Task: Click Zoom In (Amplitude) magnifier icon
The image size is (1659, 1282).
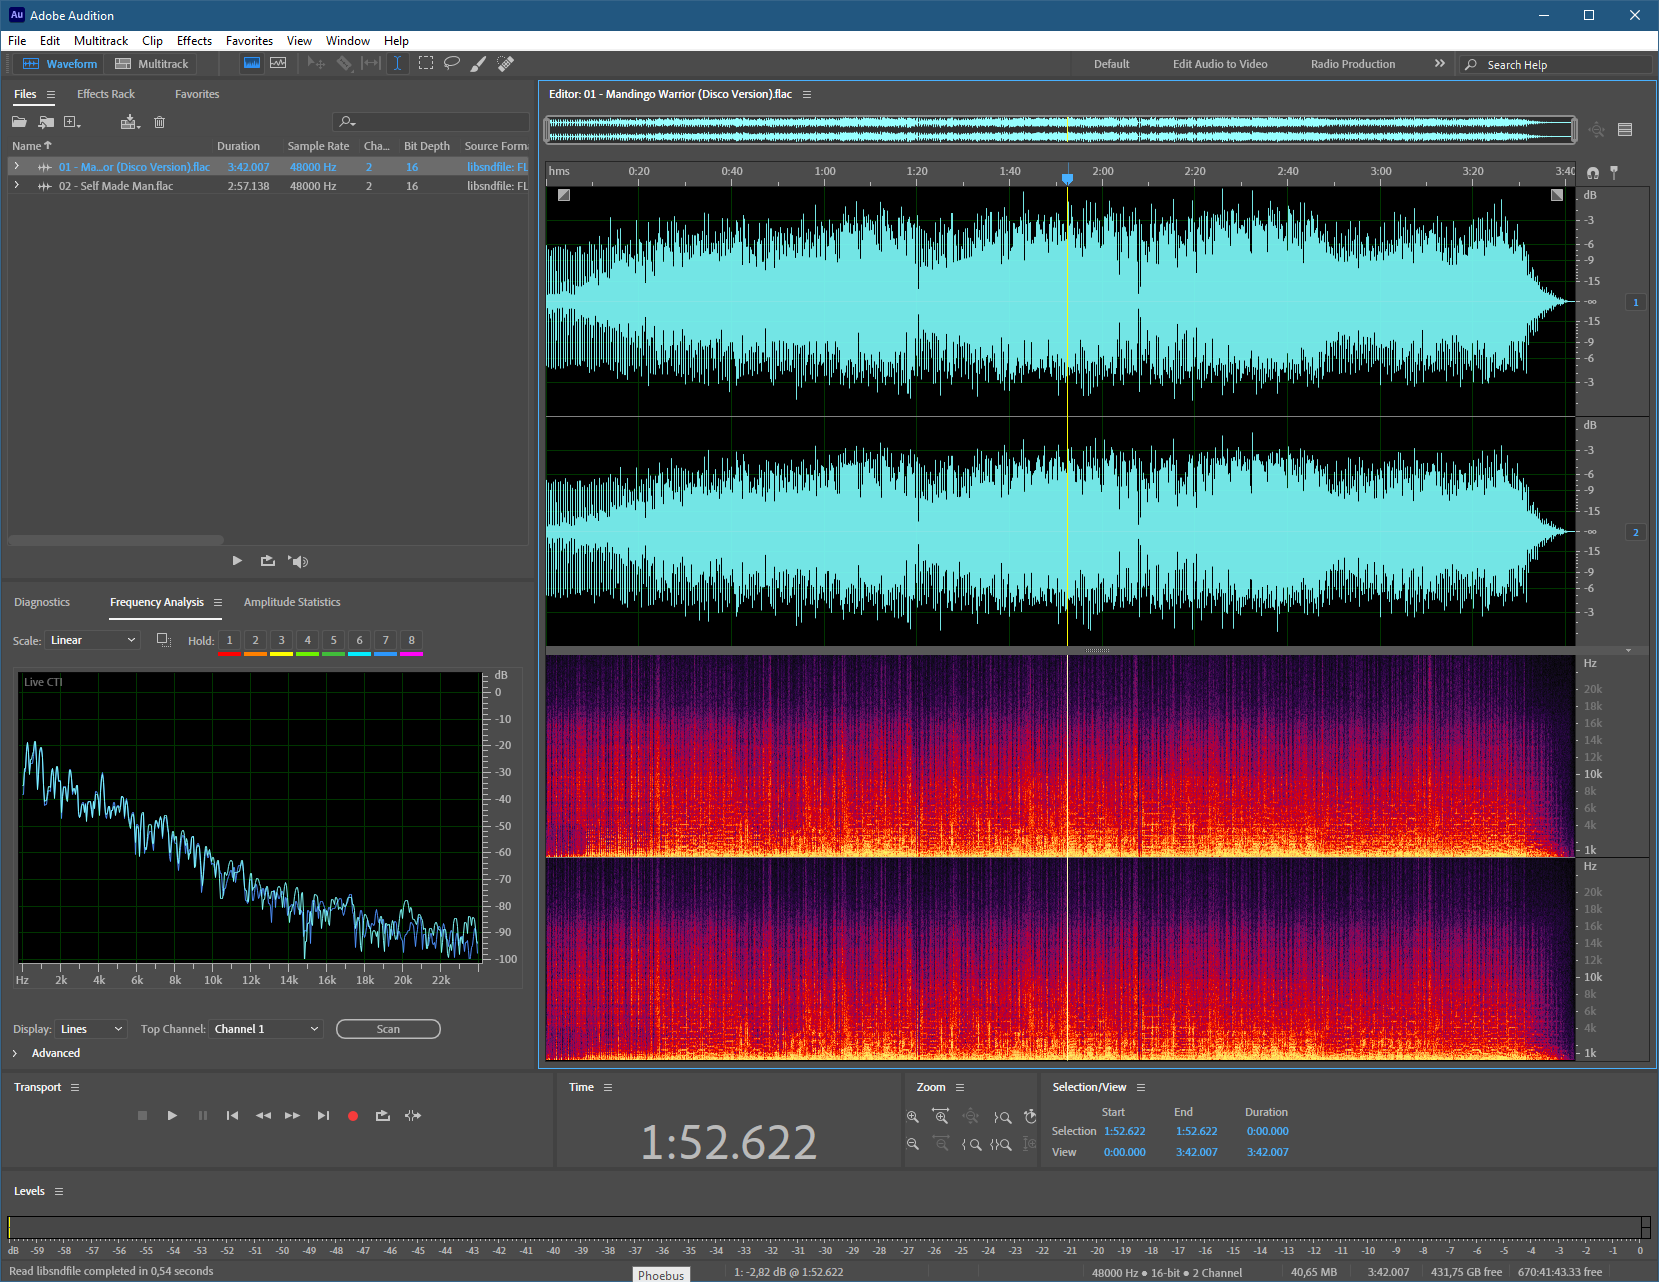Action: (x=912, y=1117)
